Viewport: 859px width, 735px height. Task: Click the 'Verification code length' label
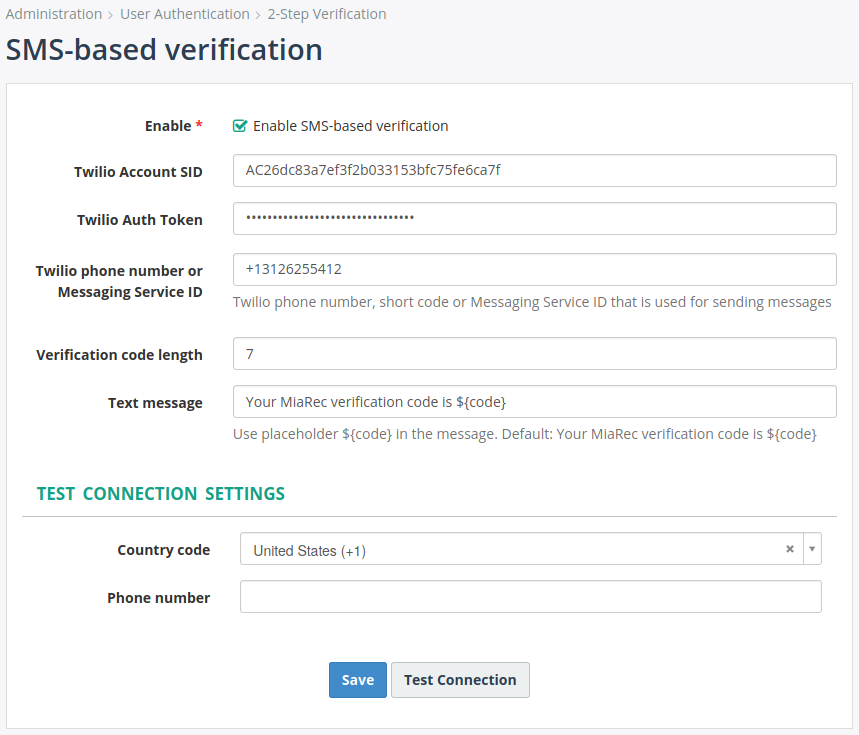point(119,355)
